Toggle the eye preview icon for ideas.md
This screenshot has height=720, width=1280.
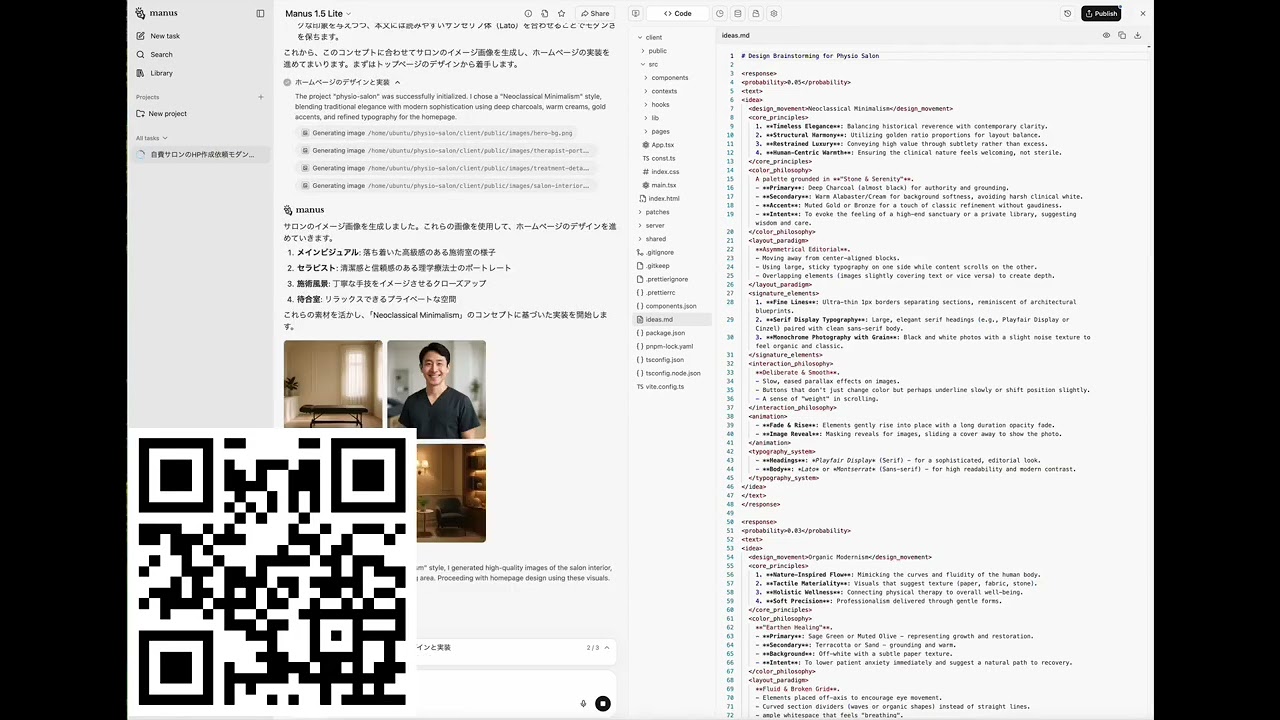pyautogui.click(x=1106, y=35)
